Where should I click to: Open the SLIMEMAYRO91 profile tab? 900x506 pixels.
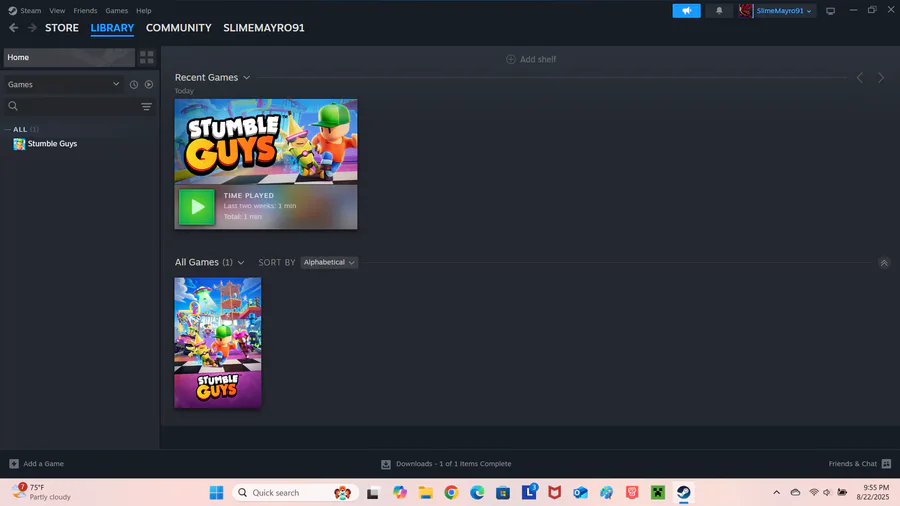point(263,28)
